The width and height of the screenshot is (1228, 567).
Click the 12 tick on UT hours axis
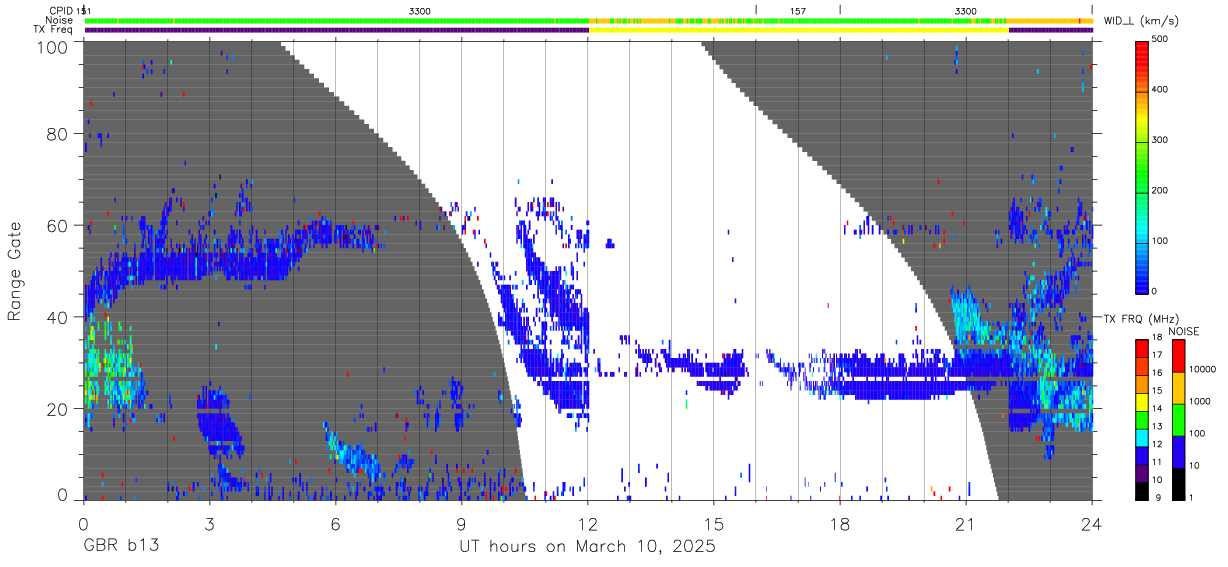(x=588, y=523)
